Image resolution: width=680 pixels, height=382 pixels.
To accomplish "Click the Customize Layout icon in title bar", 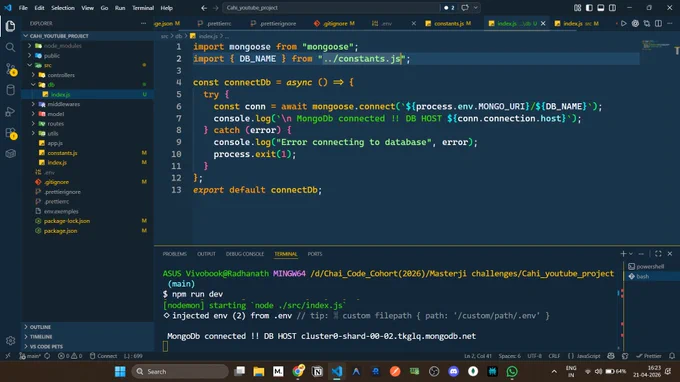I will coord(578,8).
